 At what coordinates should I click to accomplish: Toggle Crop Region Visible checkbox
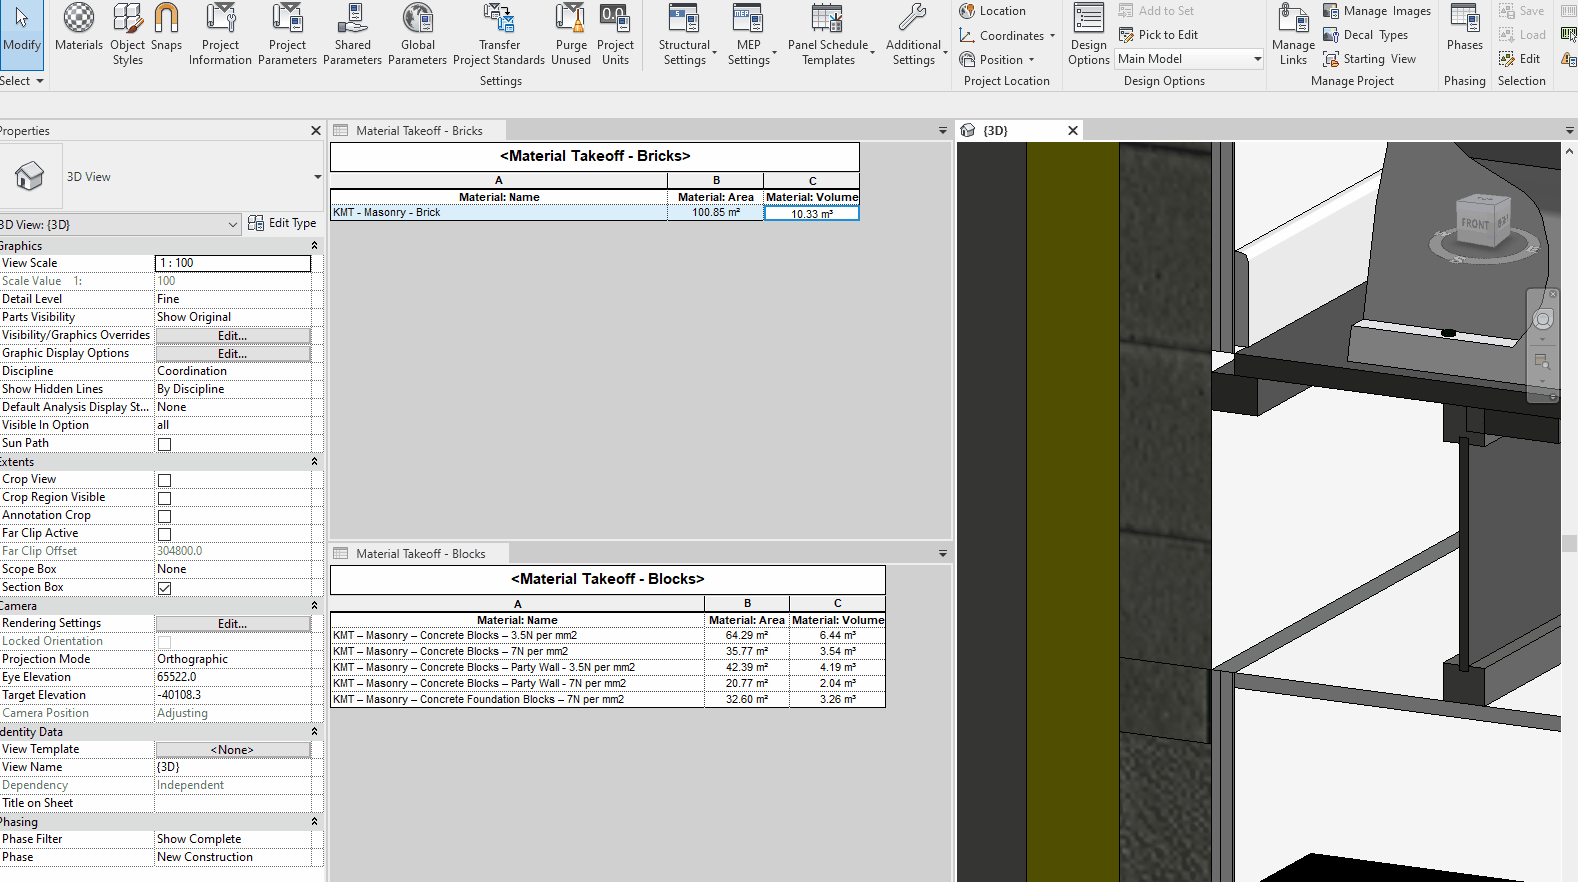click(x=165, y=498)
